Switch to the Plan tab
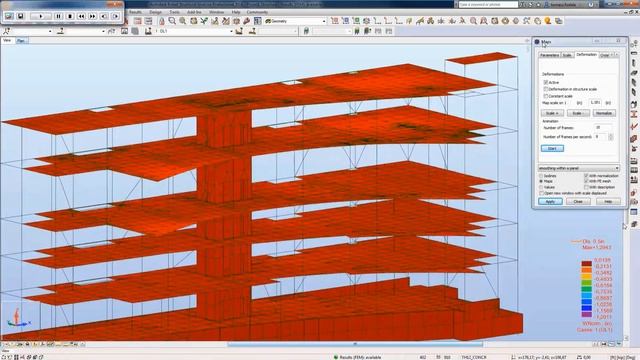Screen dimensions: 640x360 coord(21,40)
